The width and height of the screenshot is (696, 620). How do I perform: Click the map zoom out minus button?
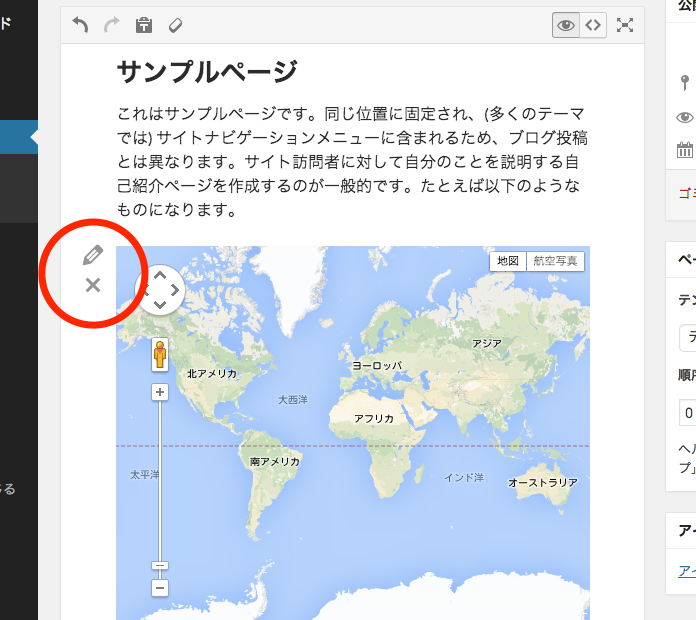[x=160, y=588]
